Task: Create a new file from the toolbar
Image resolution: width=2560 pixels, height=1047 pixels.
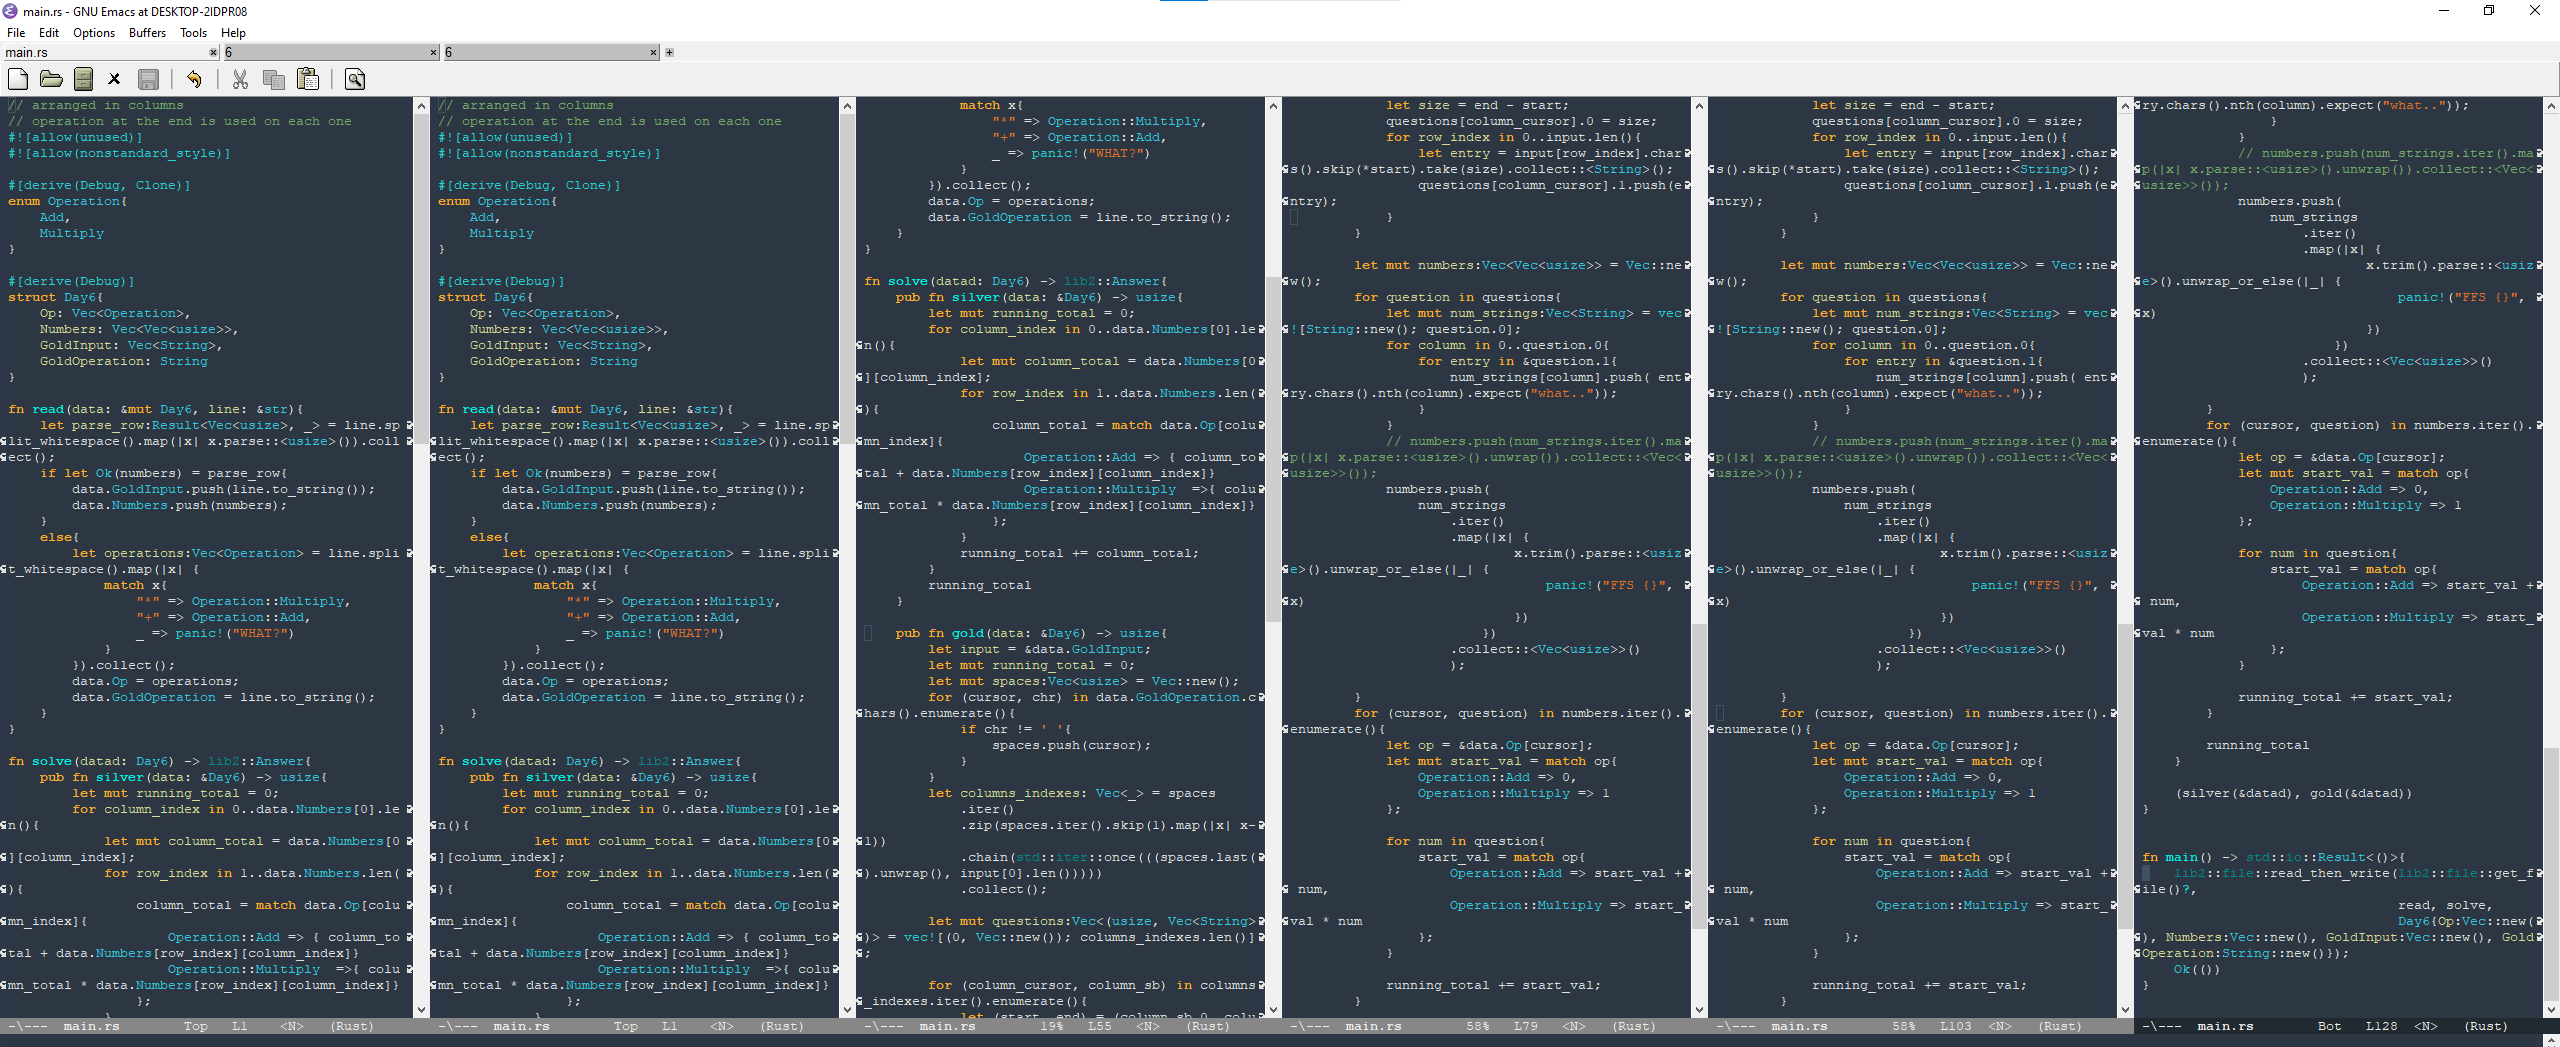Action: click(17, 79)
